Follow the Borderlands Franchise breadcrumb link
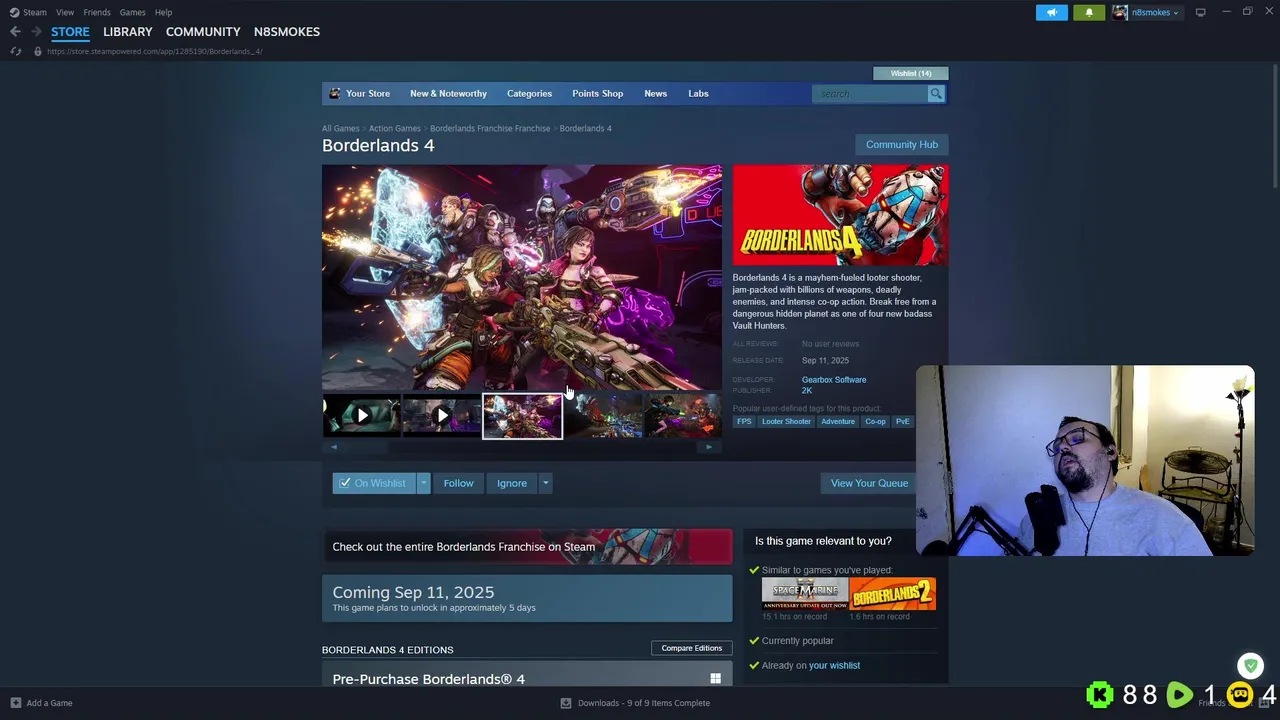Image resolution: width=1280 pixels, height=720 pixels. click(x=490, y=129)
